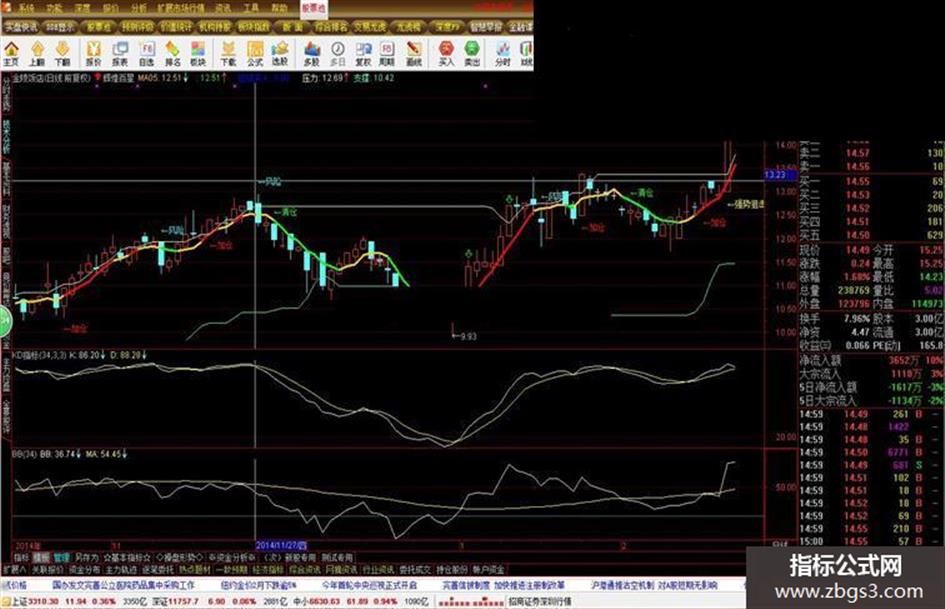
Task: Click the 智慧早报 button
Action: click(486, 27)
